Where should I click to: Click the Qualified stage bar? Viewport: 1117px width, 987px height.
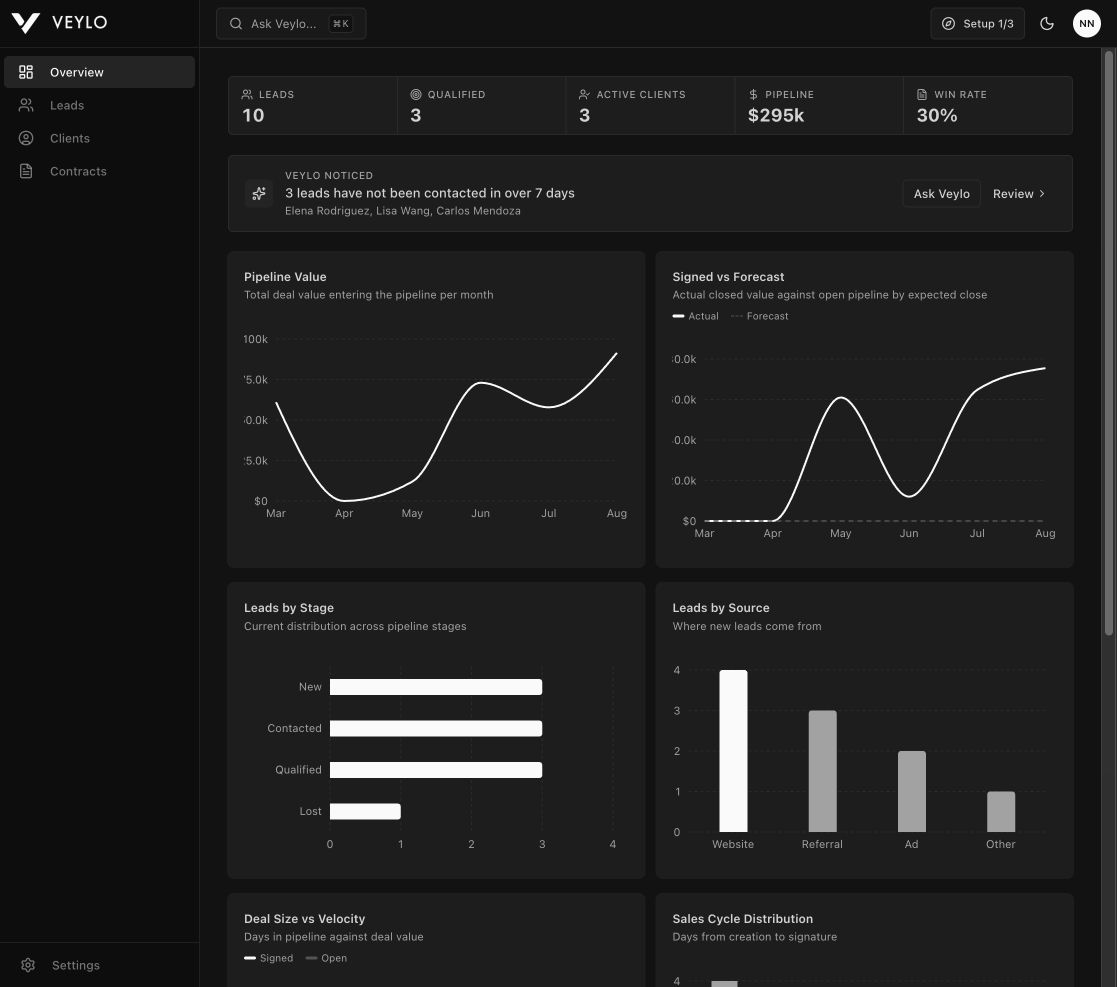click(x=436, y=769)
